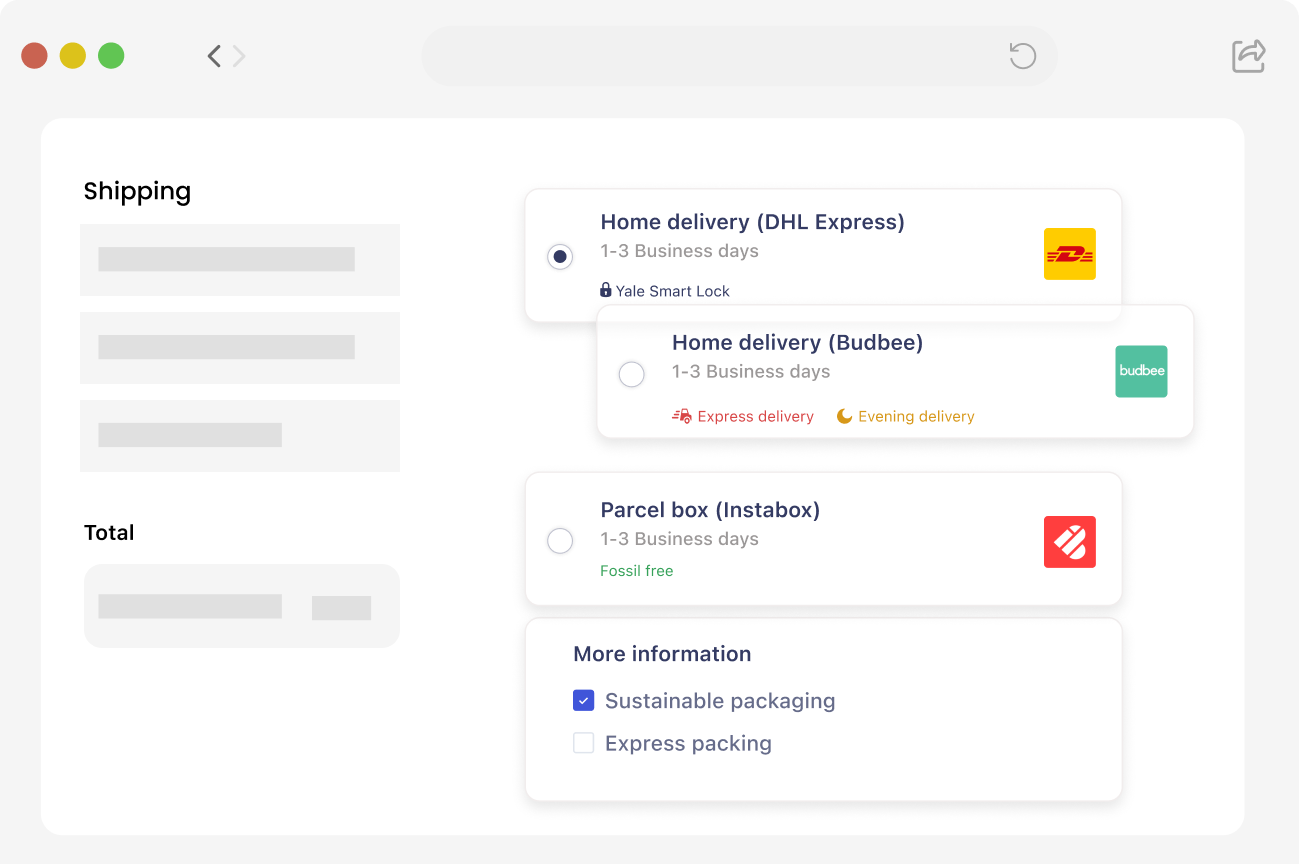Click the DHL Express logo icon

point(1069,254)
